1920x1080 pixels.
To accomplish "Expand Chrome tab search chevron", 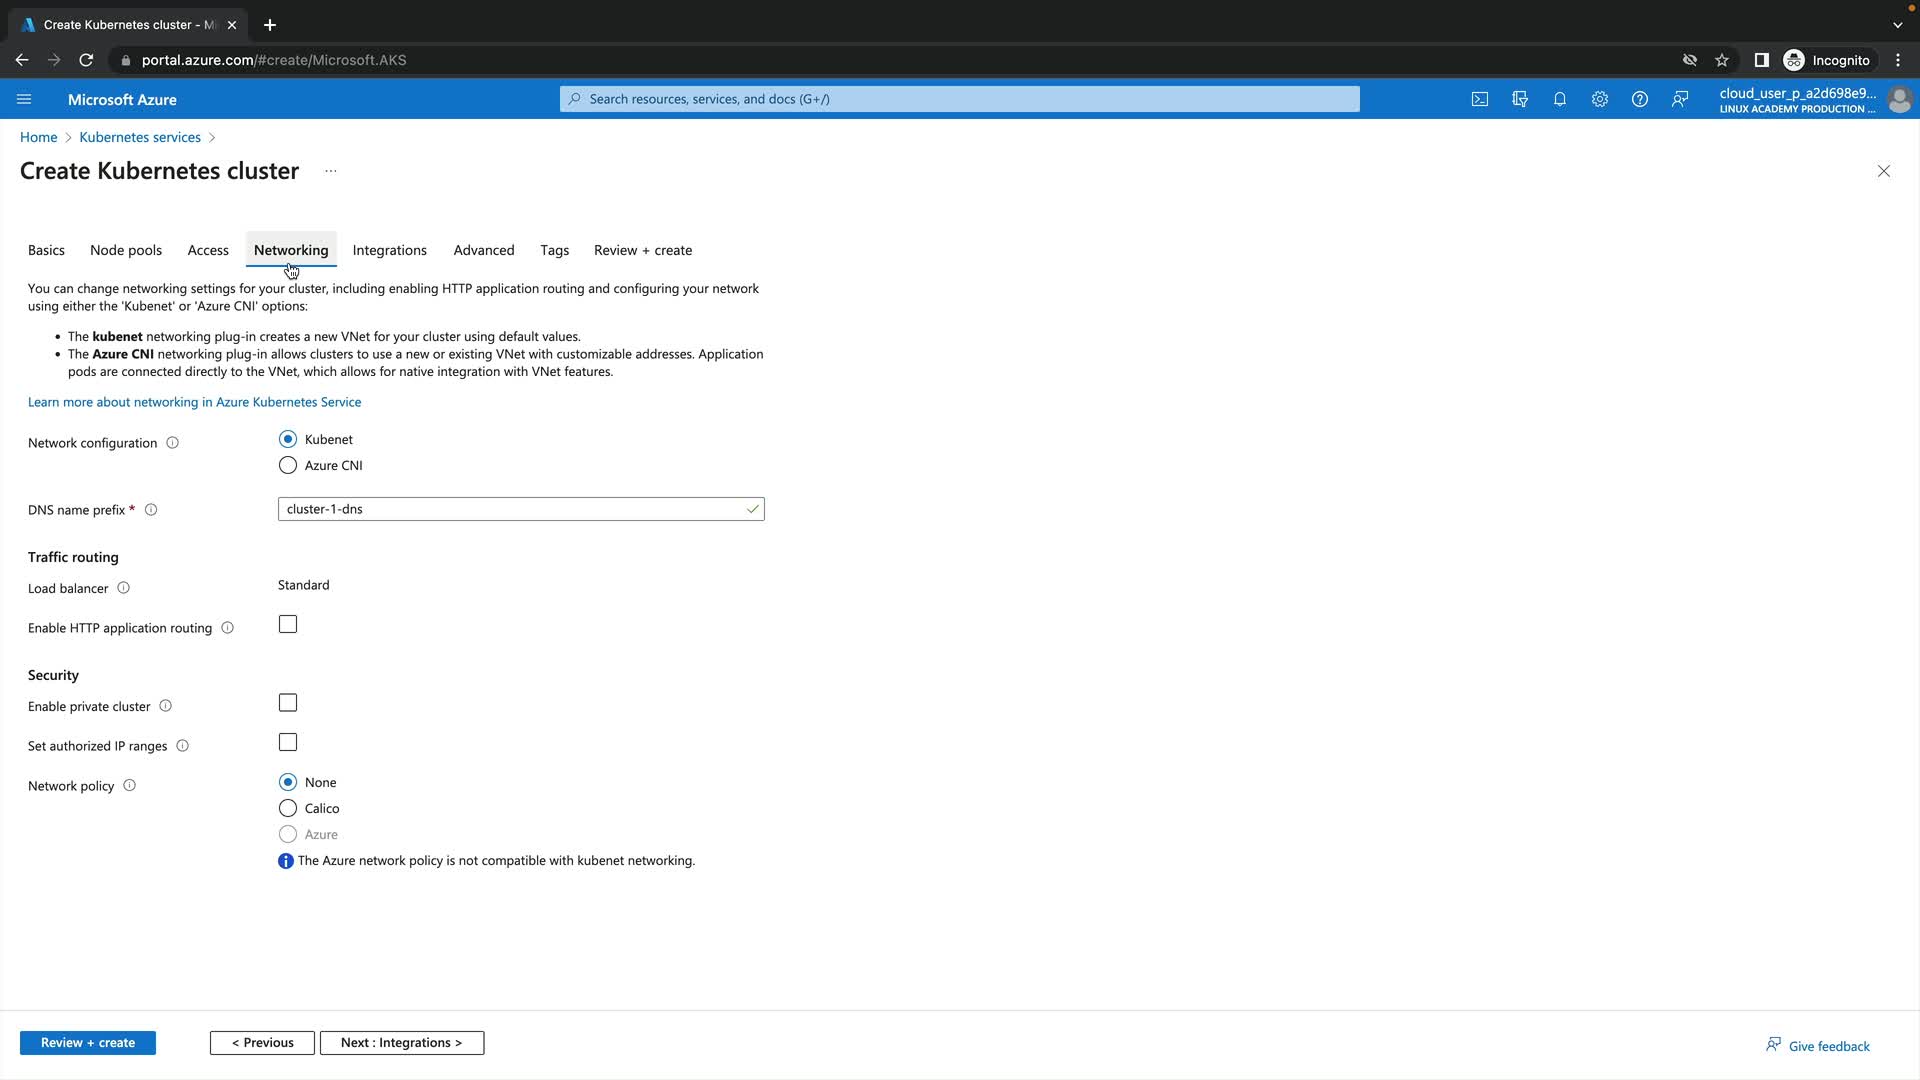I will point(1897,25).
